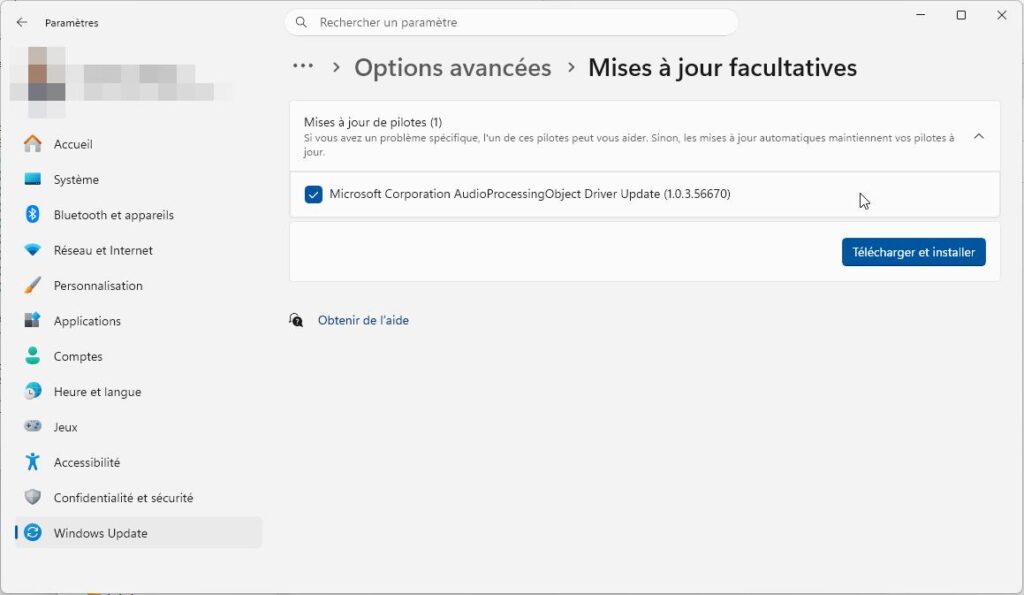Click the Mises à jour facultatives title
Screen dimensions: 1024x595
tap(722, 67)
